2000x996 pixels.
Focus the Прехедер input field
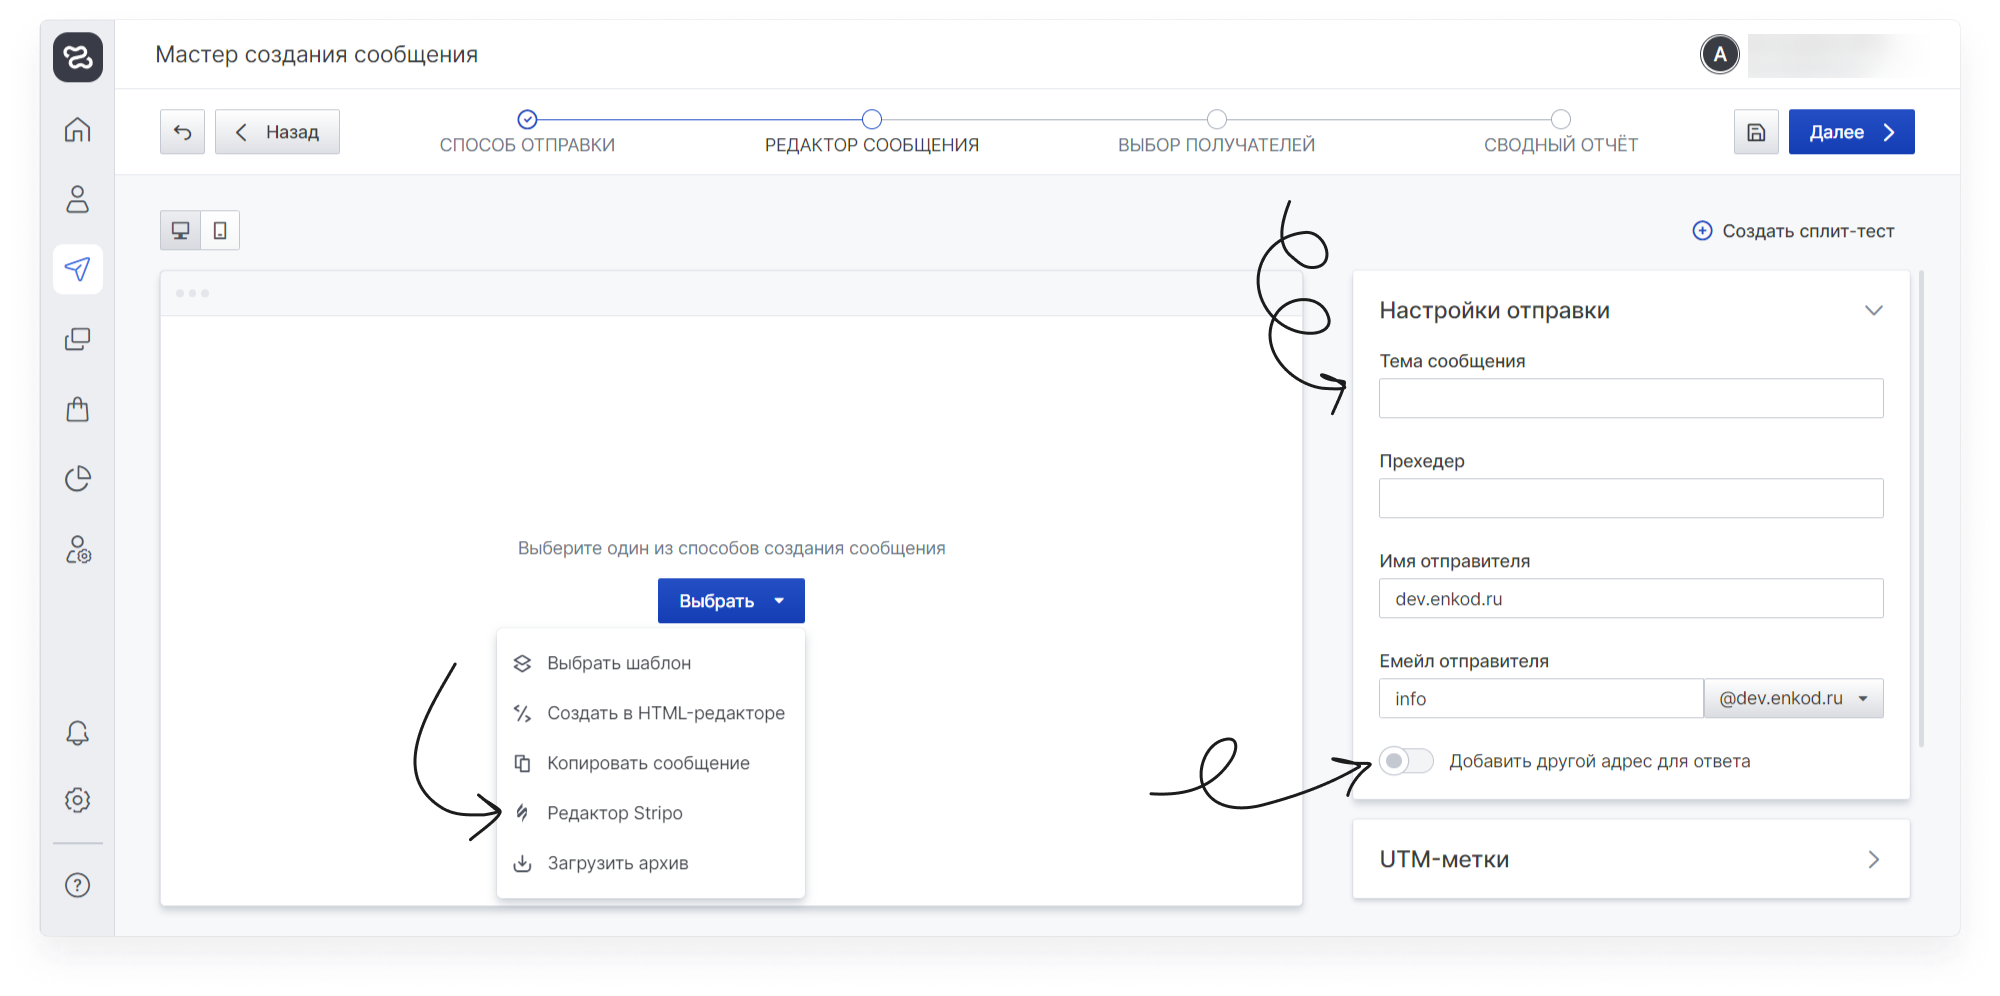tap(1631, 498)
